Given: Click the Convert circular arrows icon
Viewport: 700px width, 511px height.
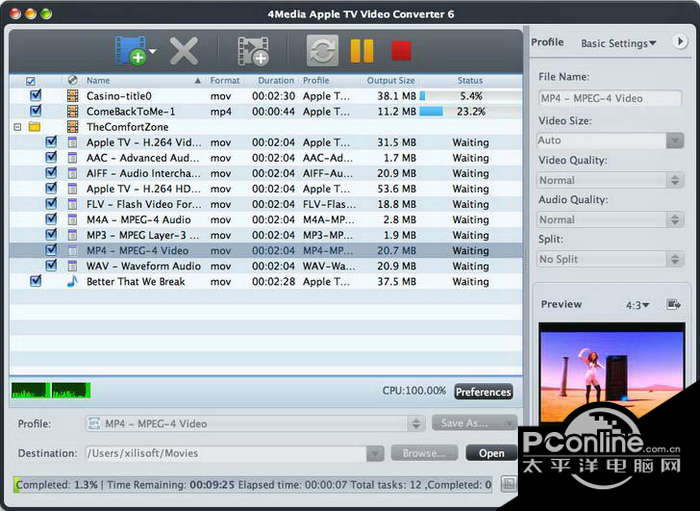Looking at the screenshot, I should (x=322, y=51).
